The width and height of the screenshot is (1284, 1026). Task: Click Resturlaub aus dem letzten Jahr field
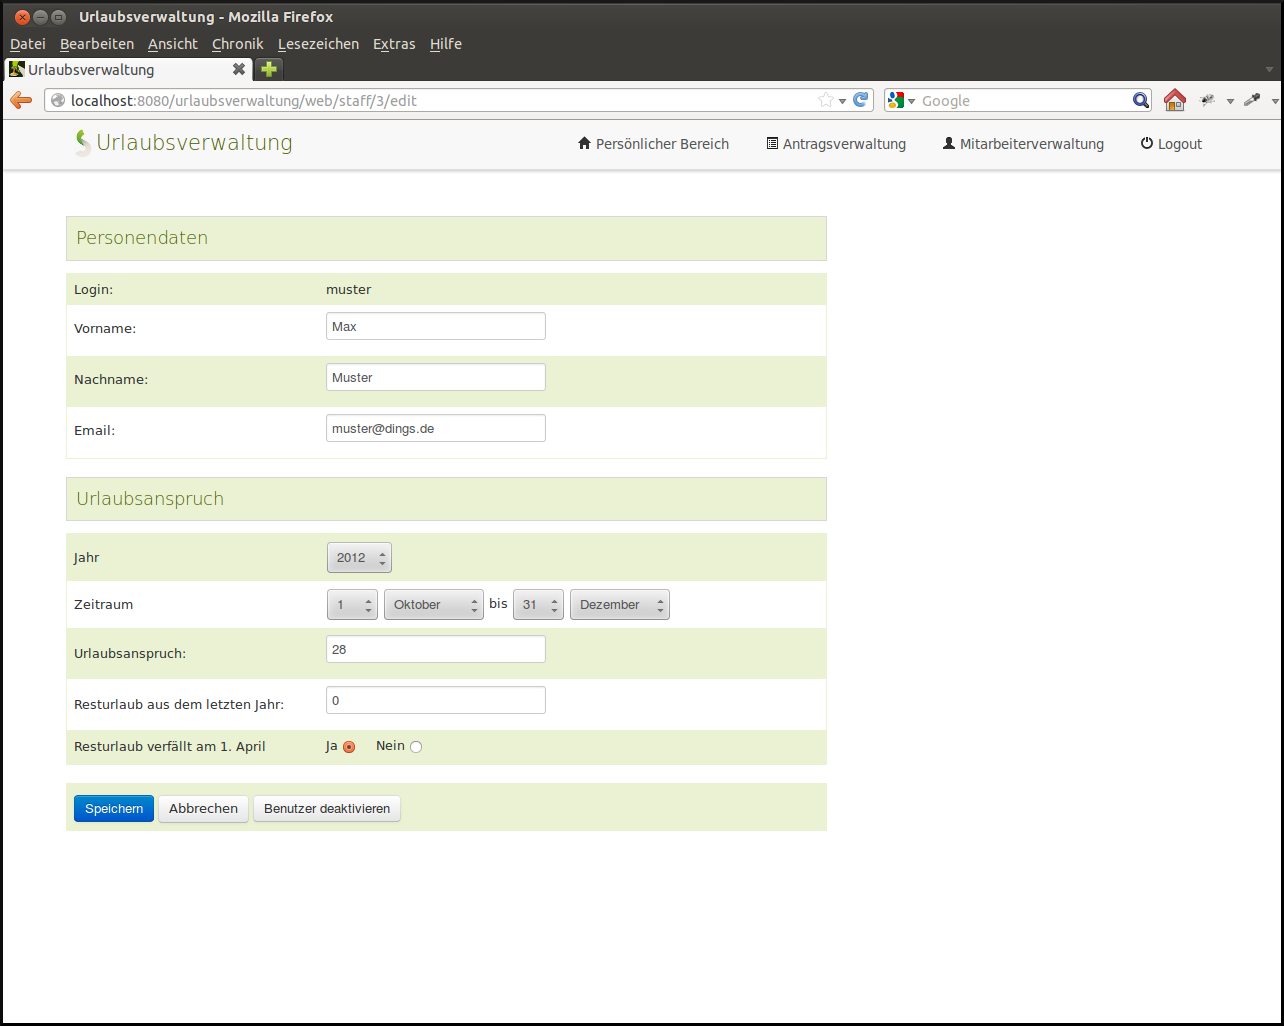click(436, 700)
